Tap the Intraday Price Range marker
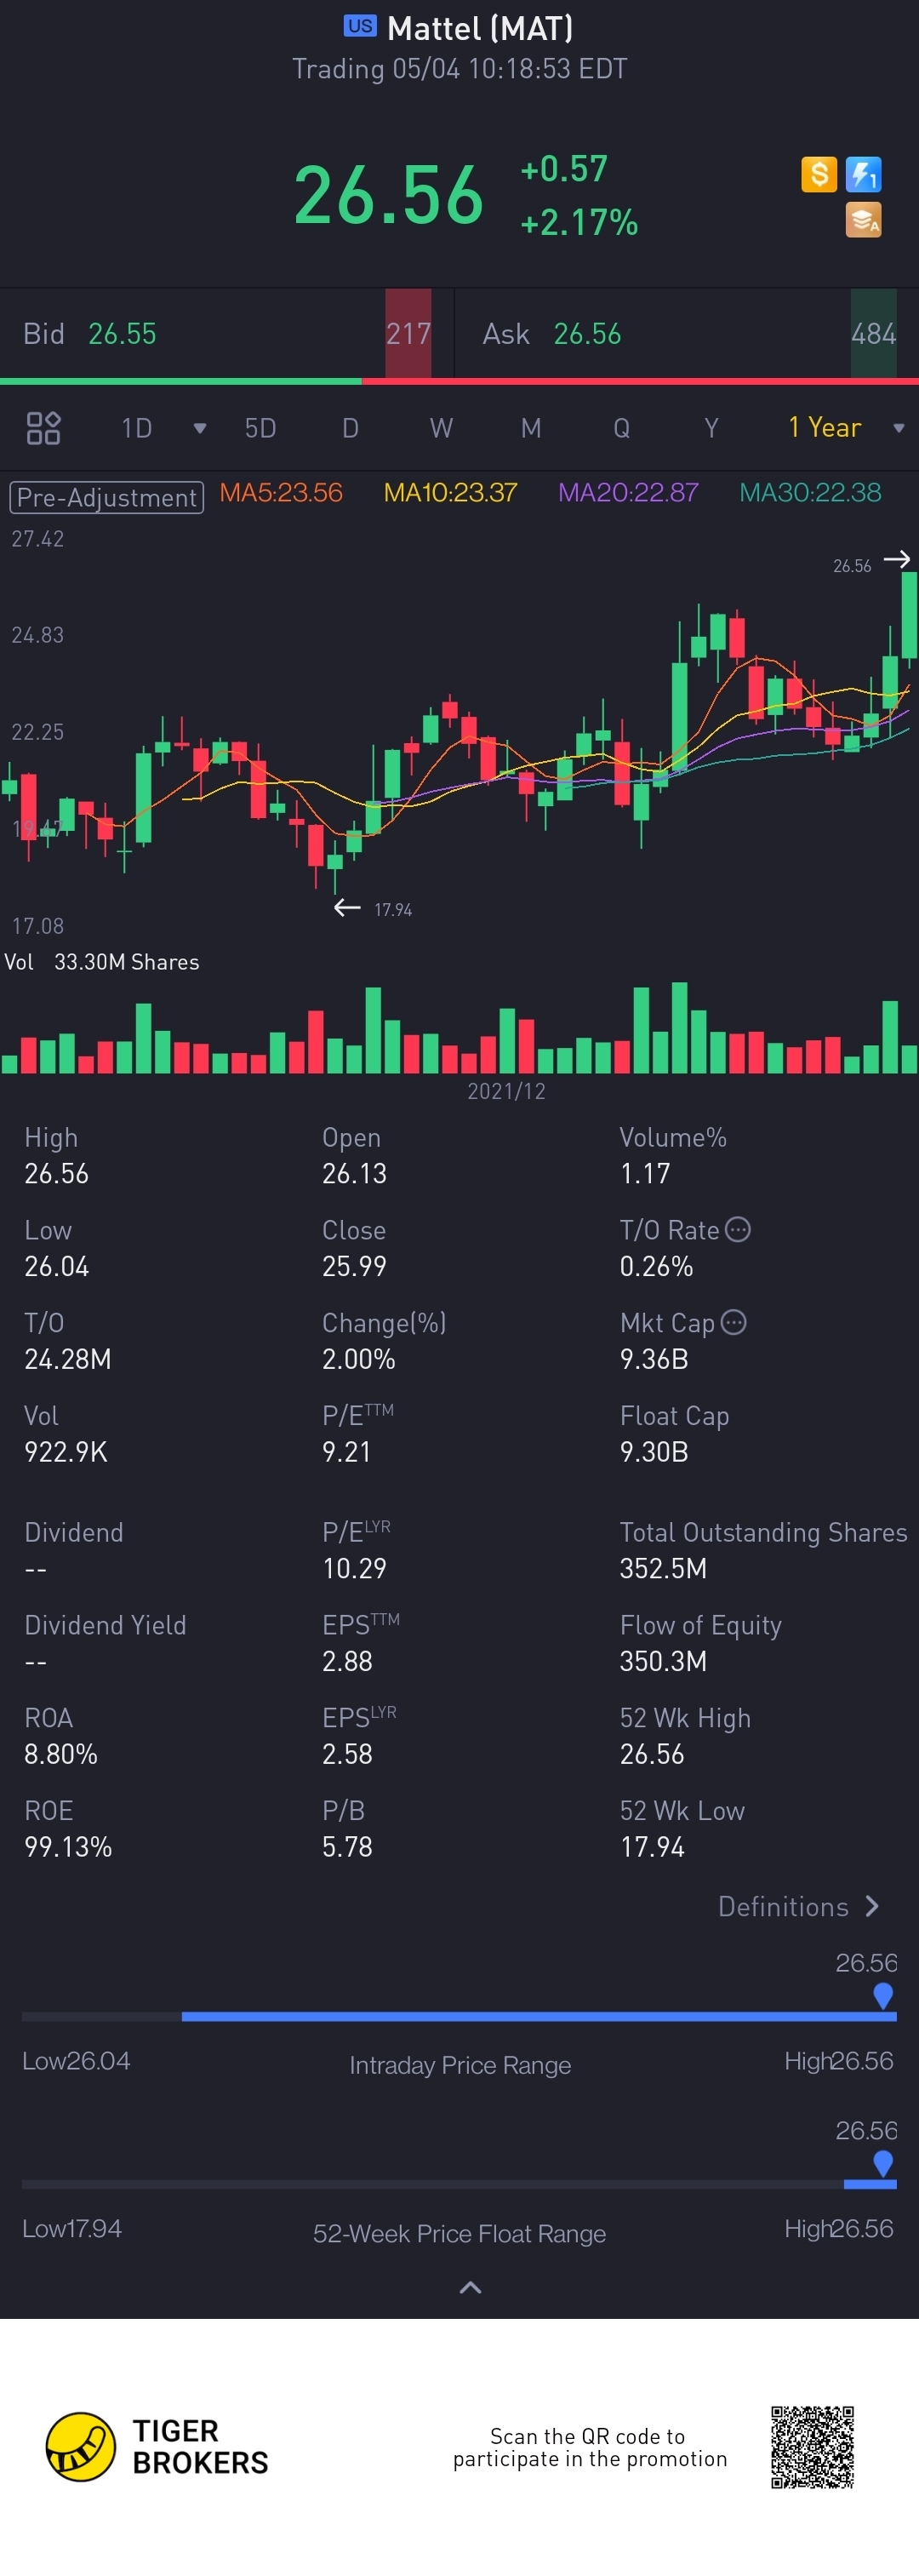The image size is (919, 2576). tap(883, 1995)
